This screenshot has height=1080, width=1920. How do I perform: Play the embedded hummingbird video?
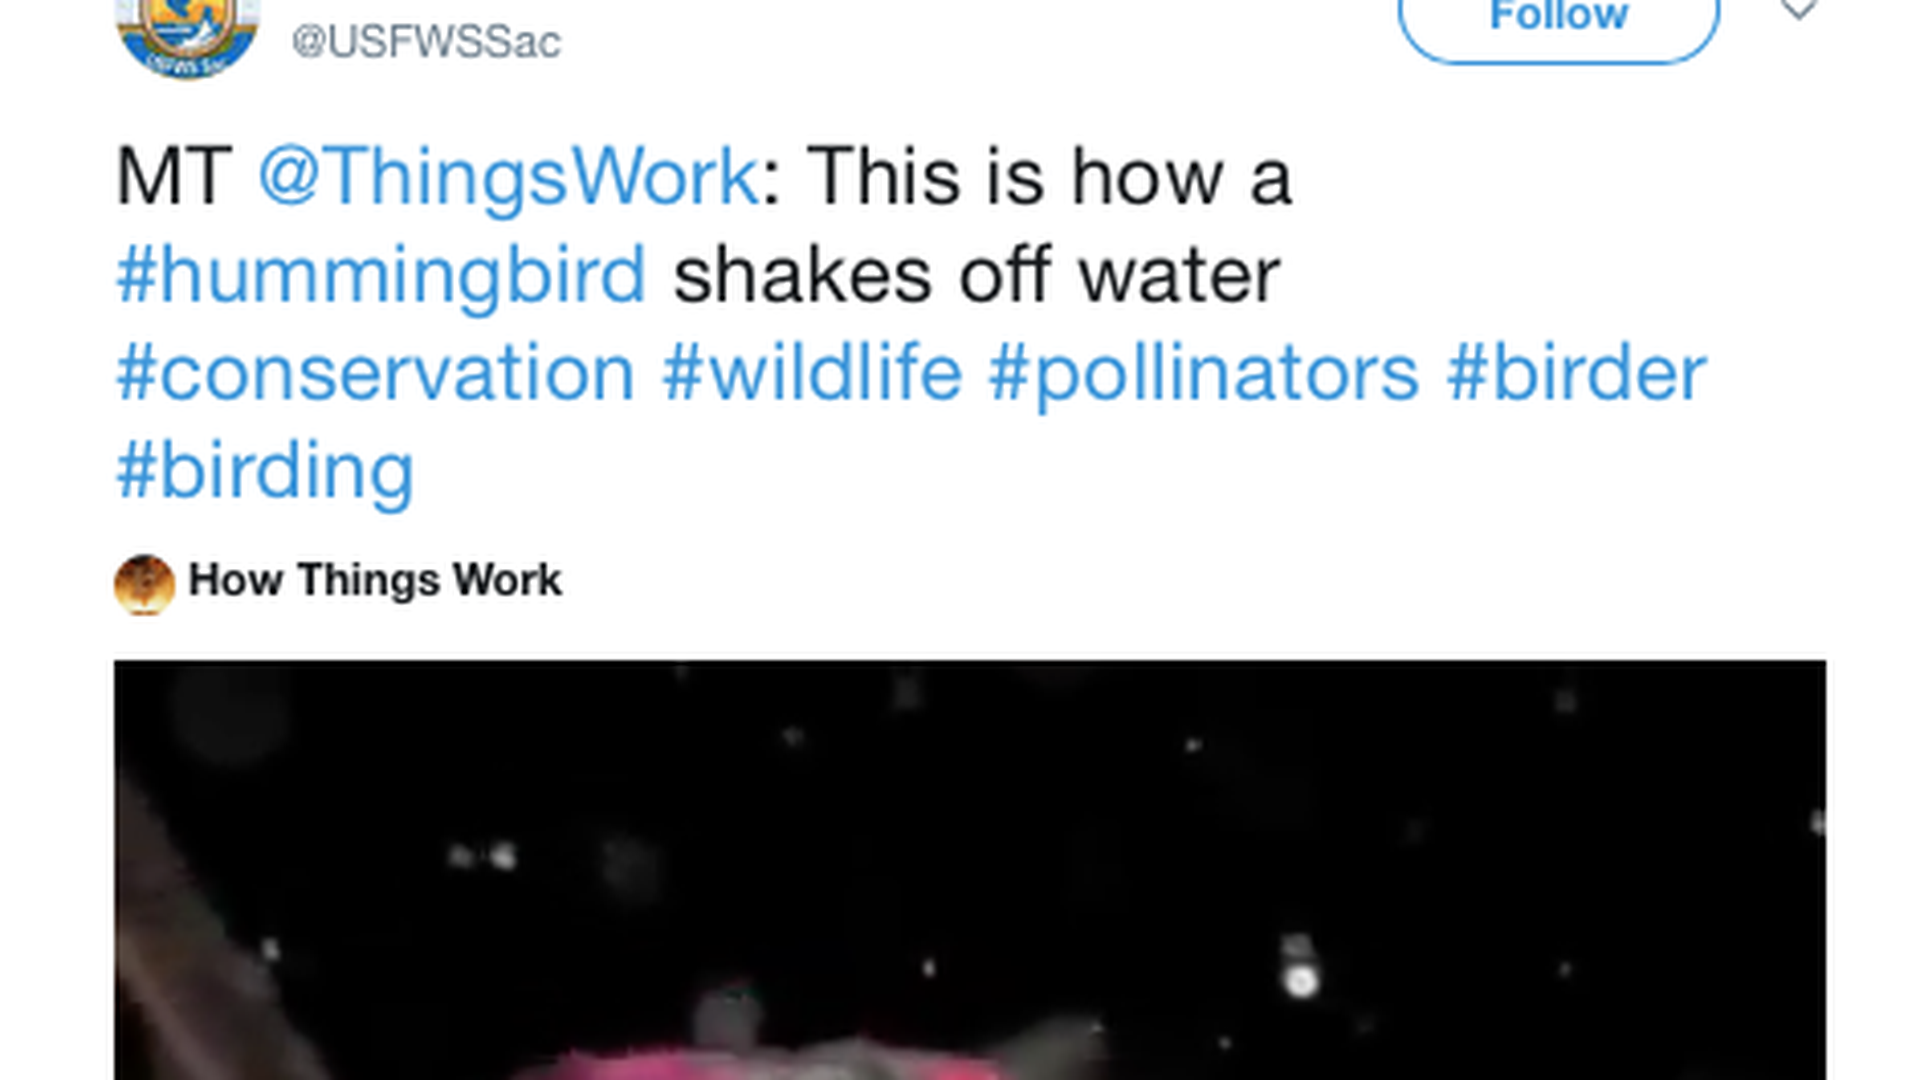click(x=969, y=868)
